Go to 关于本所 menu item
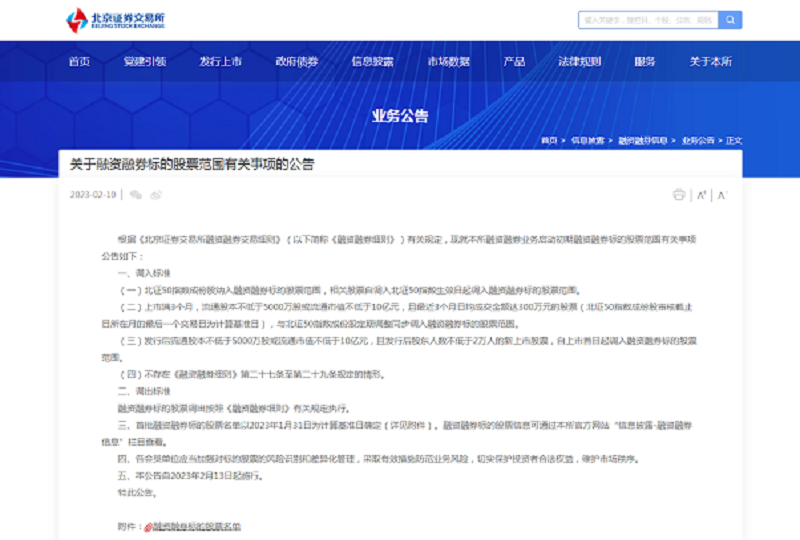 coord(710,62)
